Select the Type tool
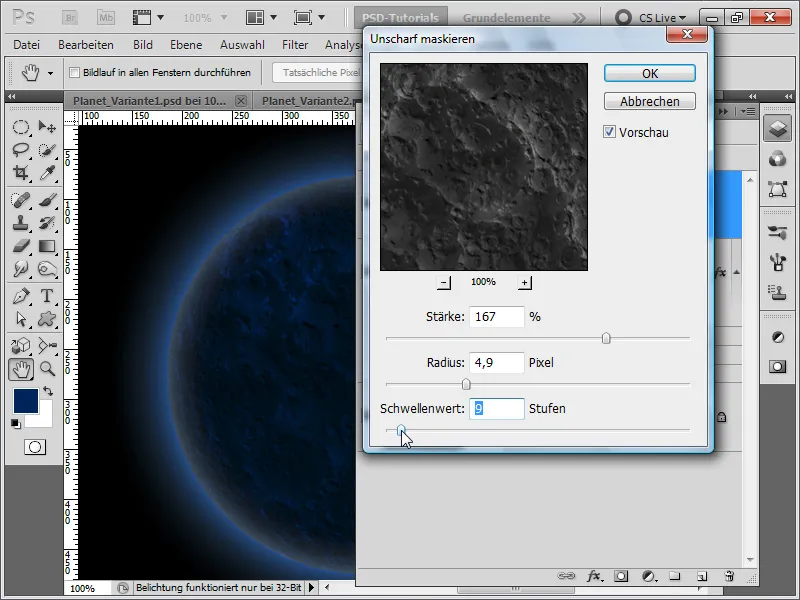The width and height of the screenshot is (800, 600). click(47, 296)
